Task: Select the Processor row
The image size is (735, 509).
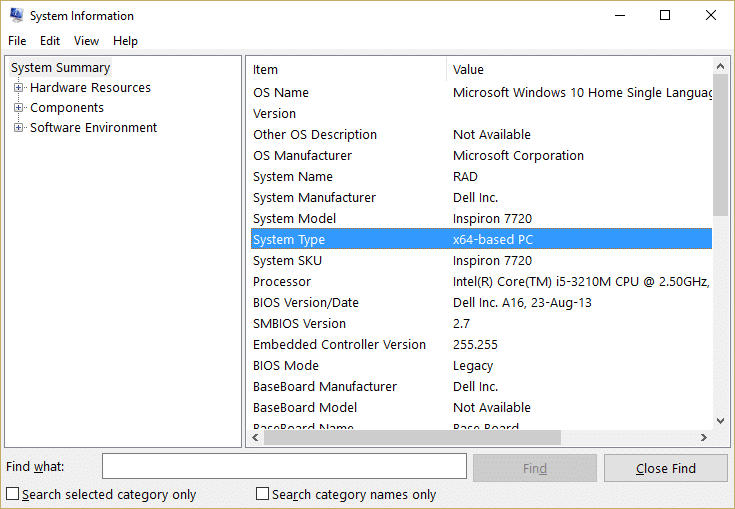Action: pos(481,282)
